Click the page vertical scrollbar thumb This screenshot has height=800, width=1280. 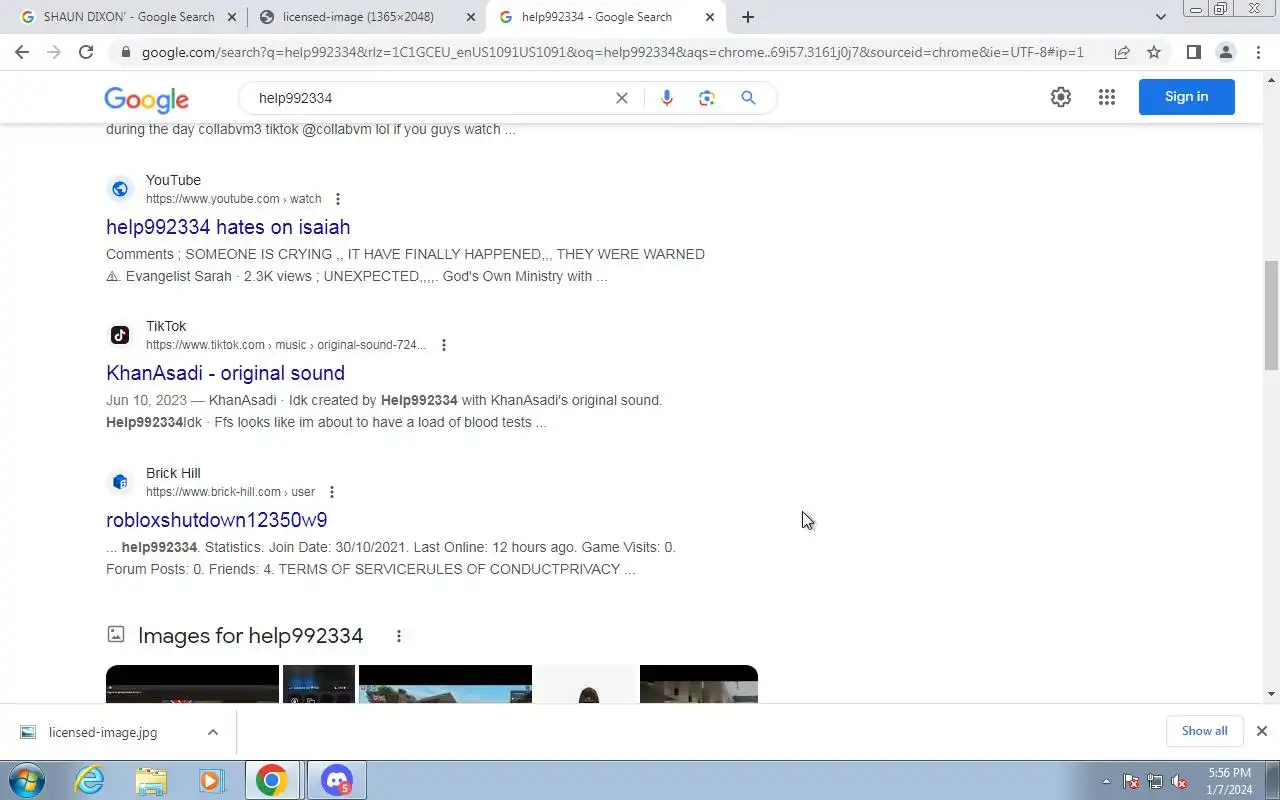[x=1271, y=315]
